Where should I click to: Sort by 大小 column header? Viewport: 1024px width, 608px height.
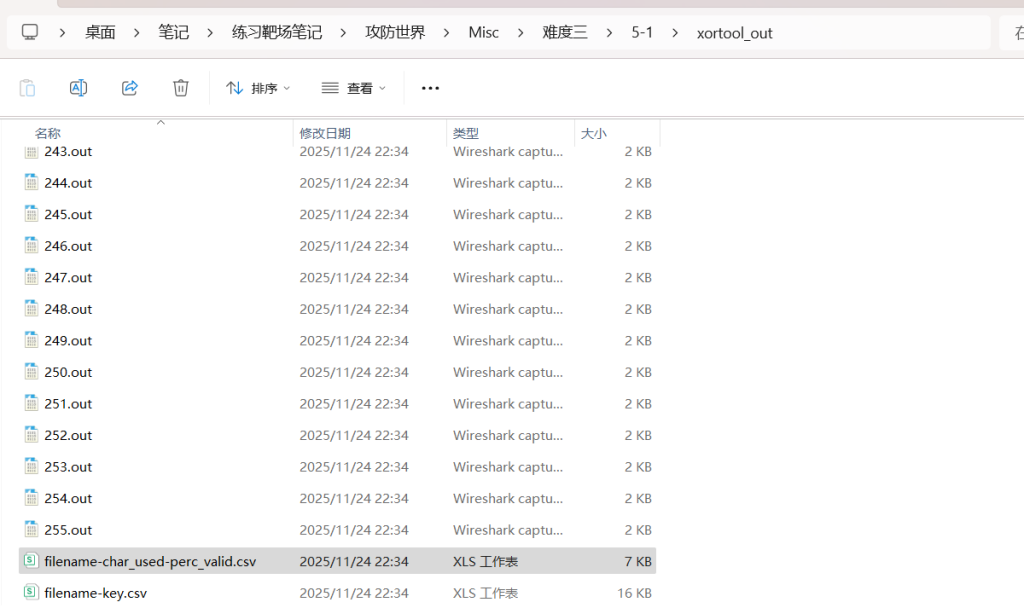(x=594, y=133)
